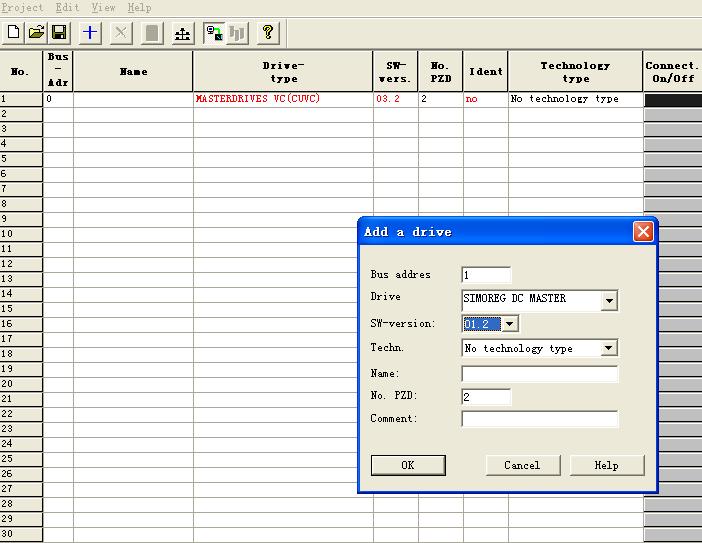Click 'No technology type' cell in row 1

click(575, 99)
